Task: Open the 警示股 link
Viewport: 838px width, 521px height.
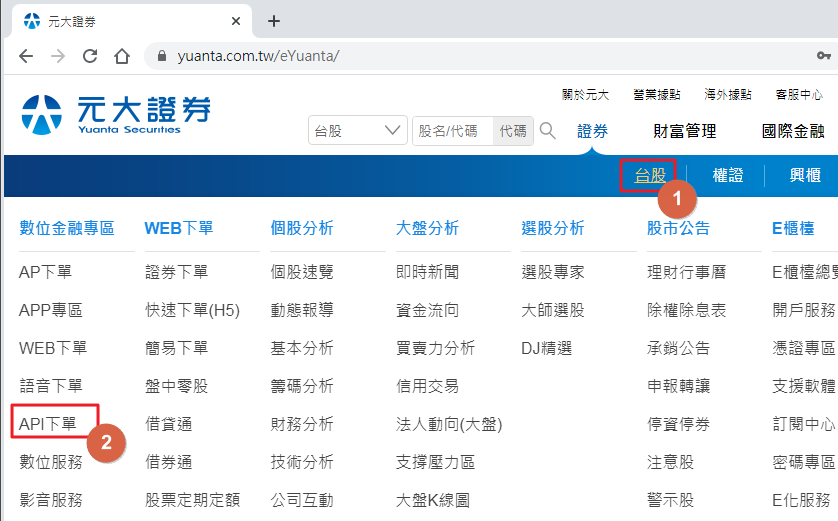Action: [x=671, y=500]
